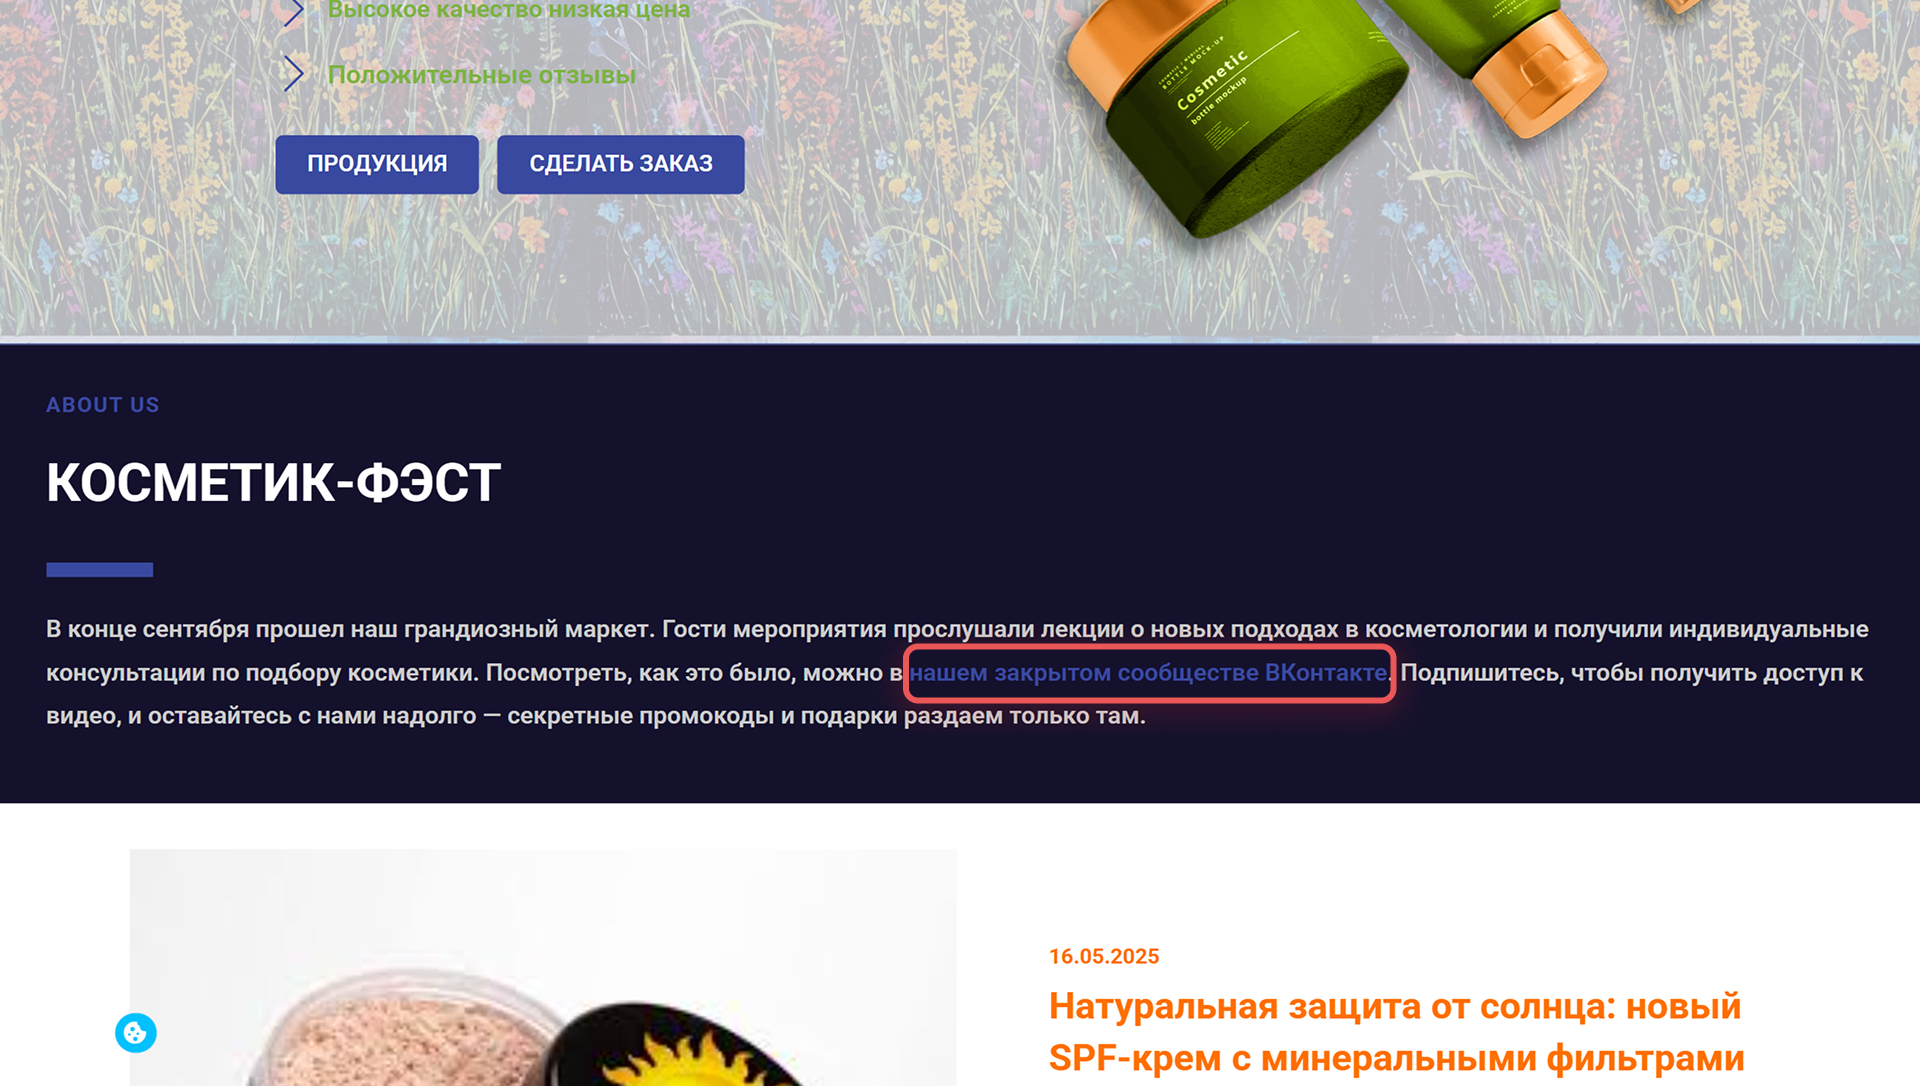Click the chevron beside Высокое качество низкая цена
The image size is (1920, 1086).
point(293,11)
